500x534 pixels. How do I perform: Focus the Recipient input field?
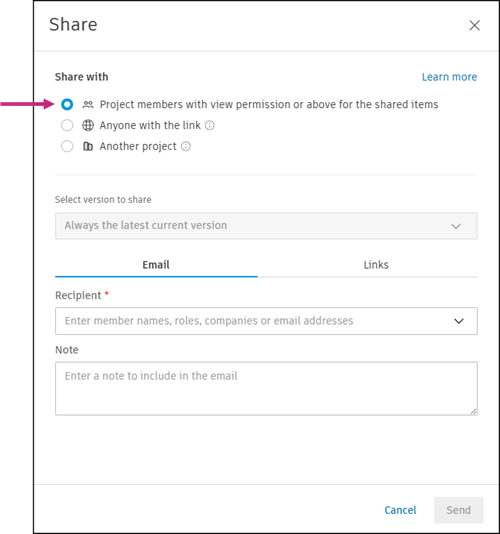266,321
